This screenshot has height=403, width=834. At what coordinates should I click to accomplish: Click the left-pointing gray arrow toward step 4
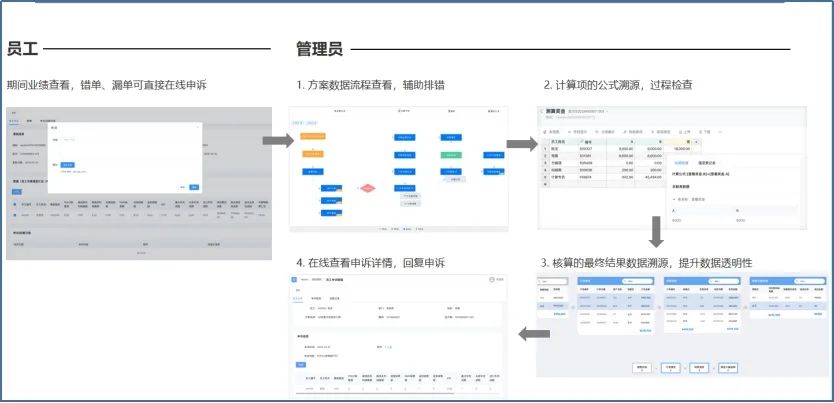pyautogui.click(x=534, y=332)
